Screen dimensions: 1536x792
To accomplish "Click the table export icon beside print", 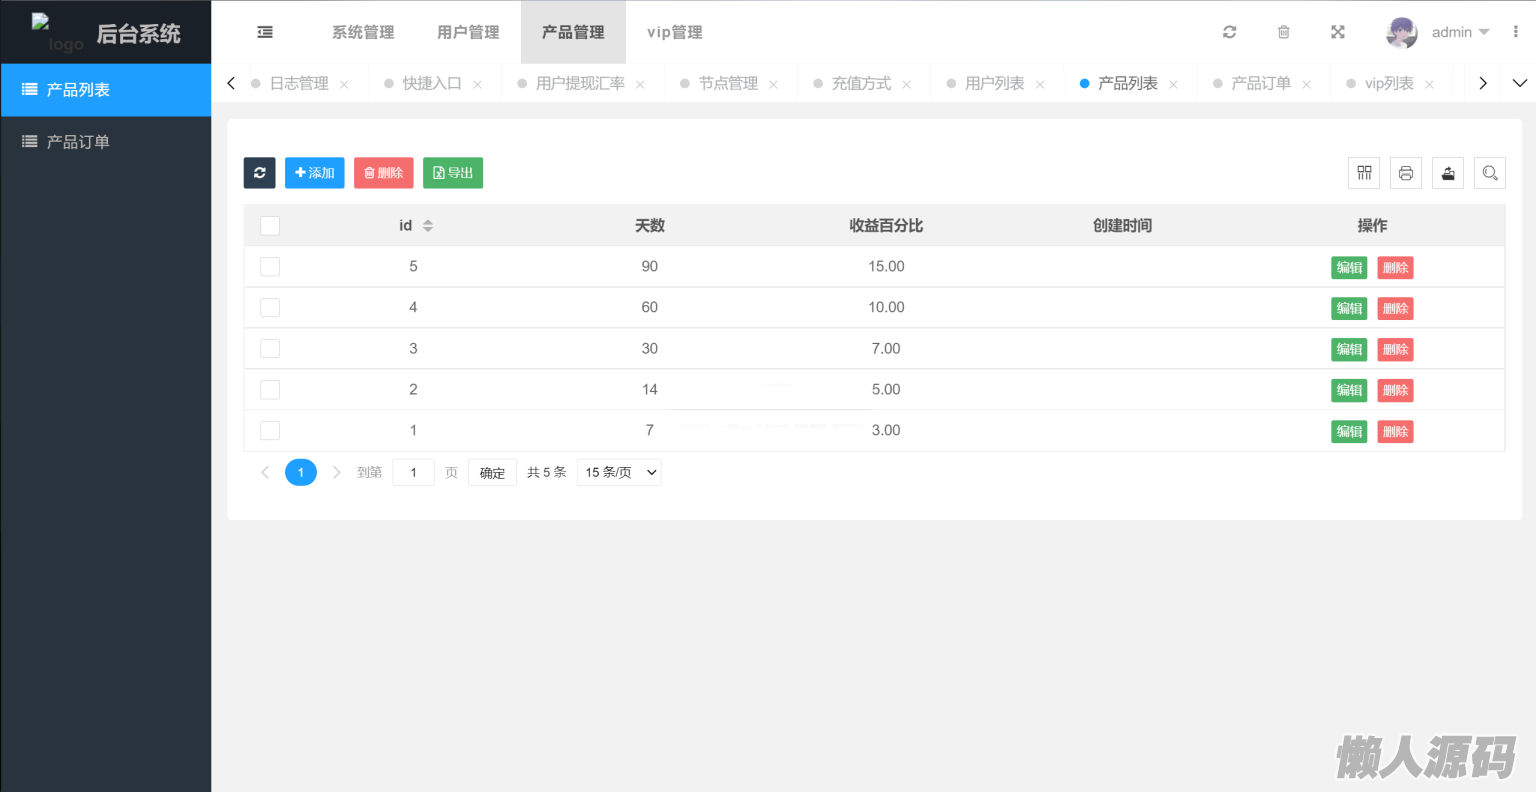I will [1447, 173].
